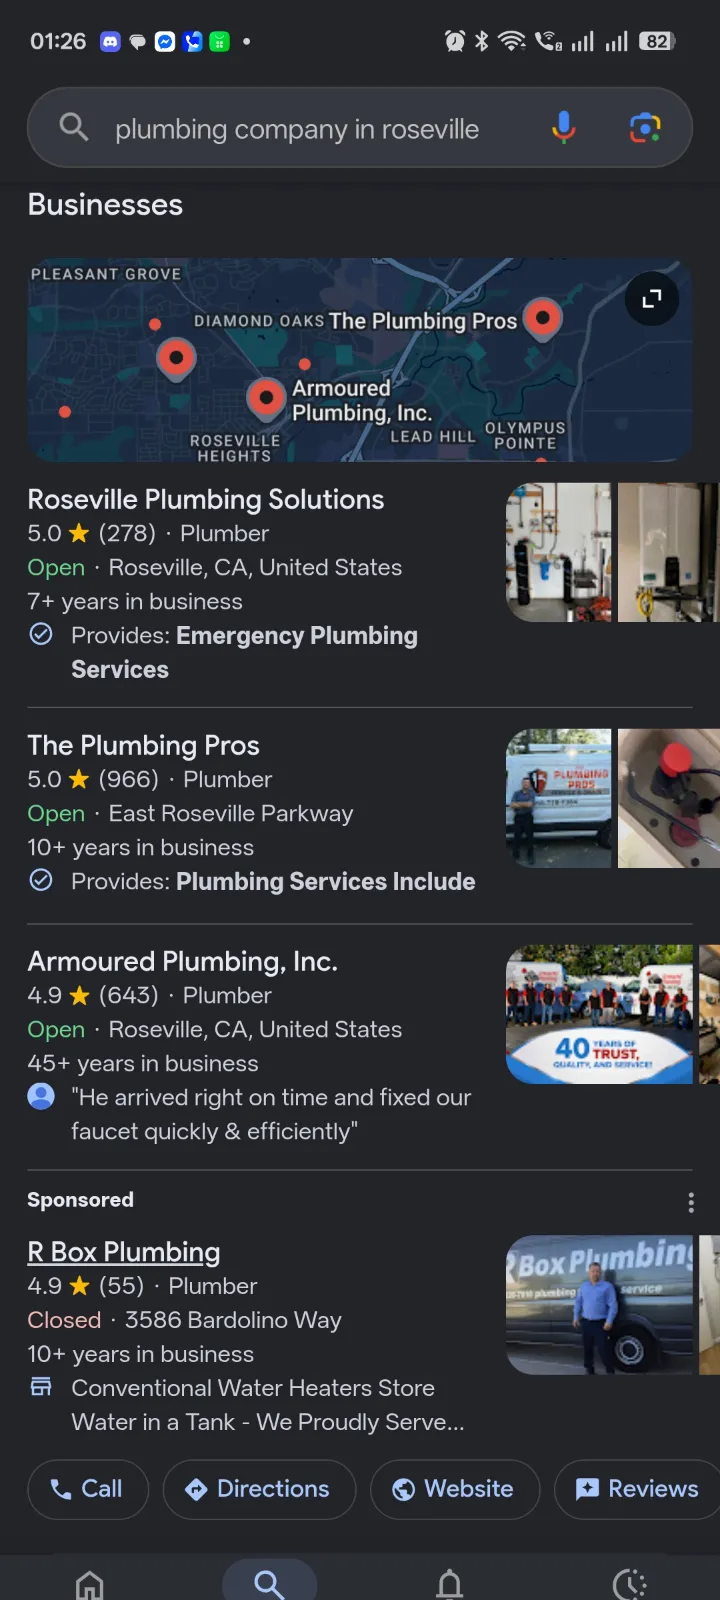This screenshot has width=720, height=1600.
Task: Select Armoured Plumbing, Inc. map pin
Action: click(266, 398)
